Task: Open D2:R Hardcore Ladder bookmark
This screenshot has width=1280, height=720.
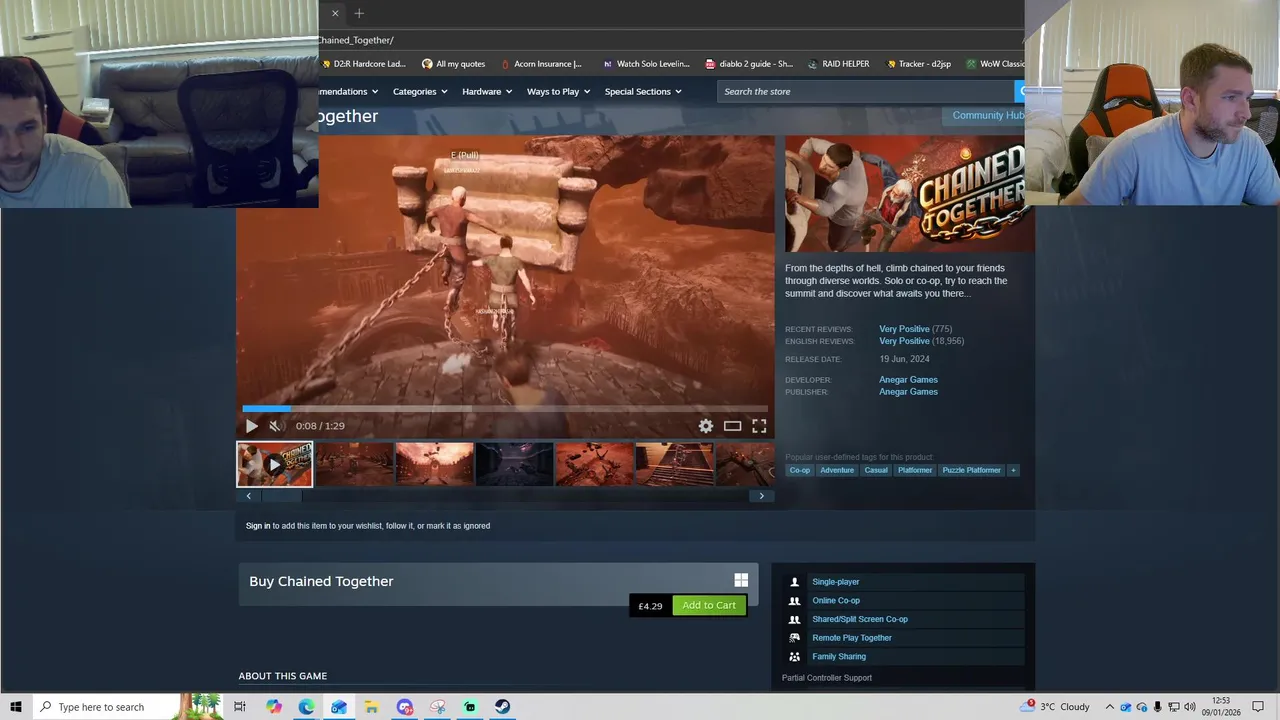Action: coord(364,64)
